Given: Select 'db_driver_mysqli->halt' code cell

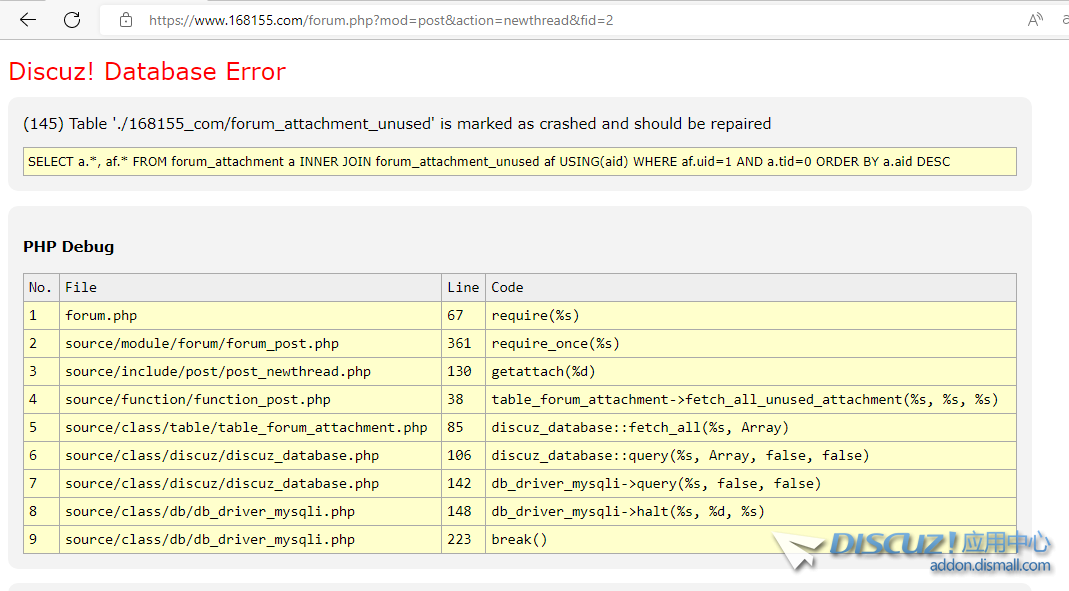Looking at the screenshot, I should pos(751,511).
